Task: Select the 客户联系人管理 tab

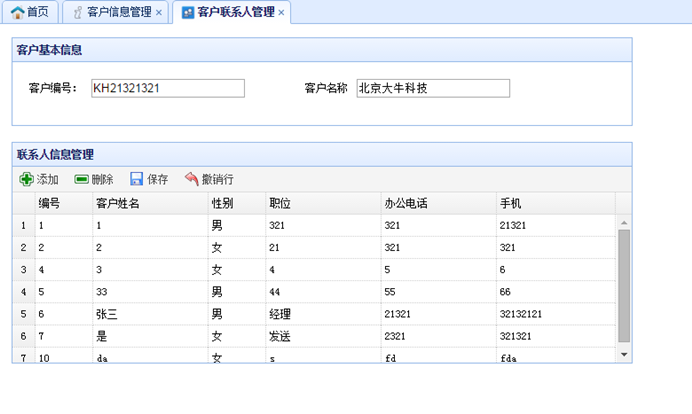Action: 232,12
